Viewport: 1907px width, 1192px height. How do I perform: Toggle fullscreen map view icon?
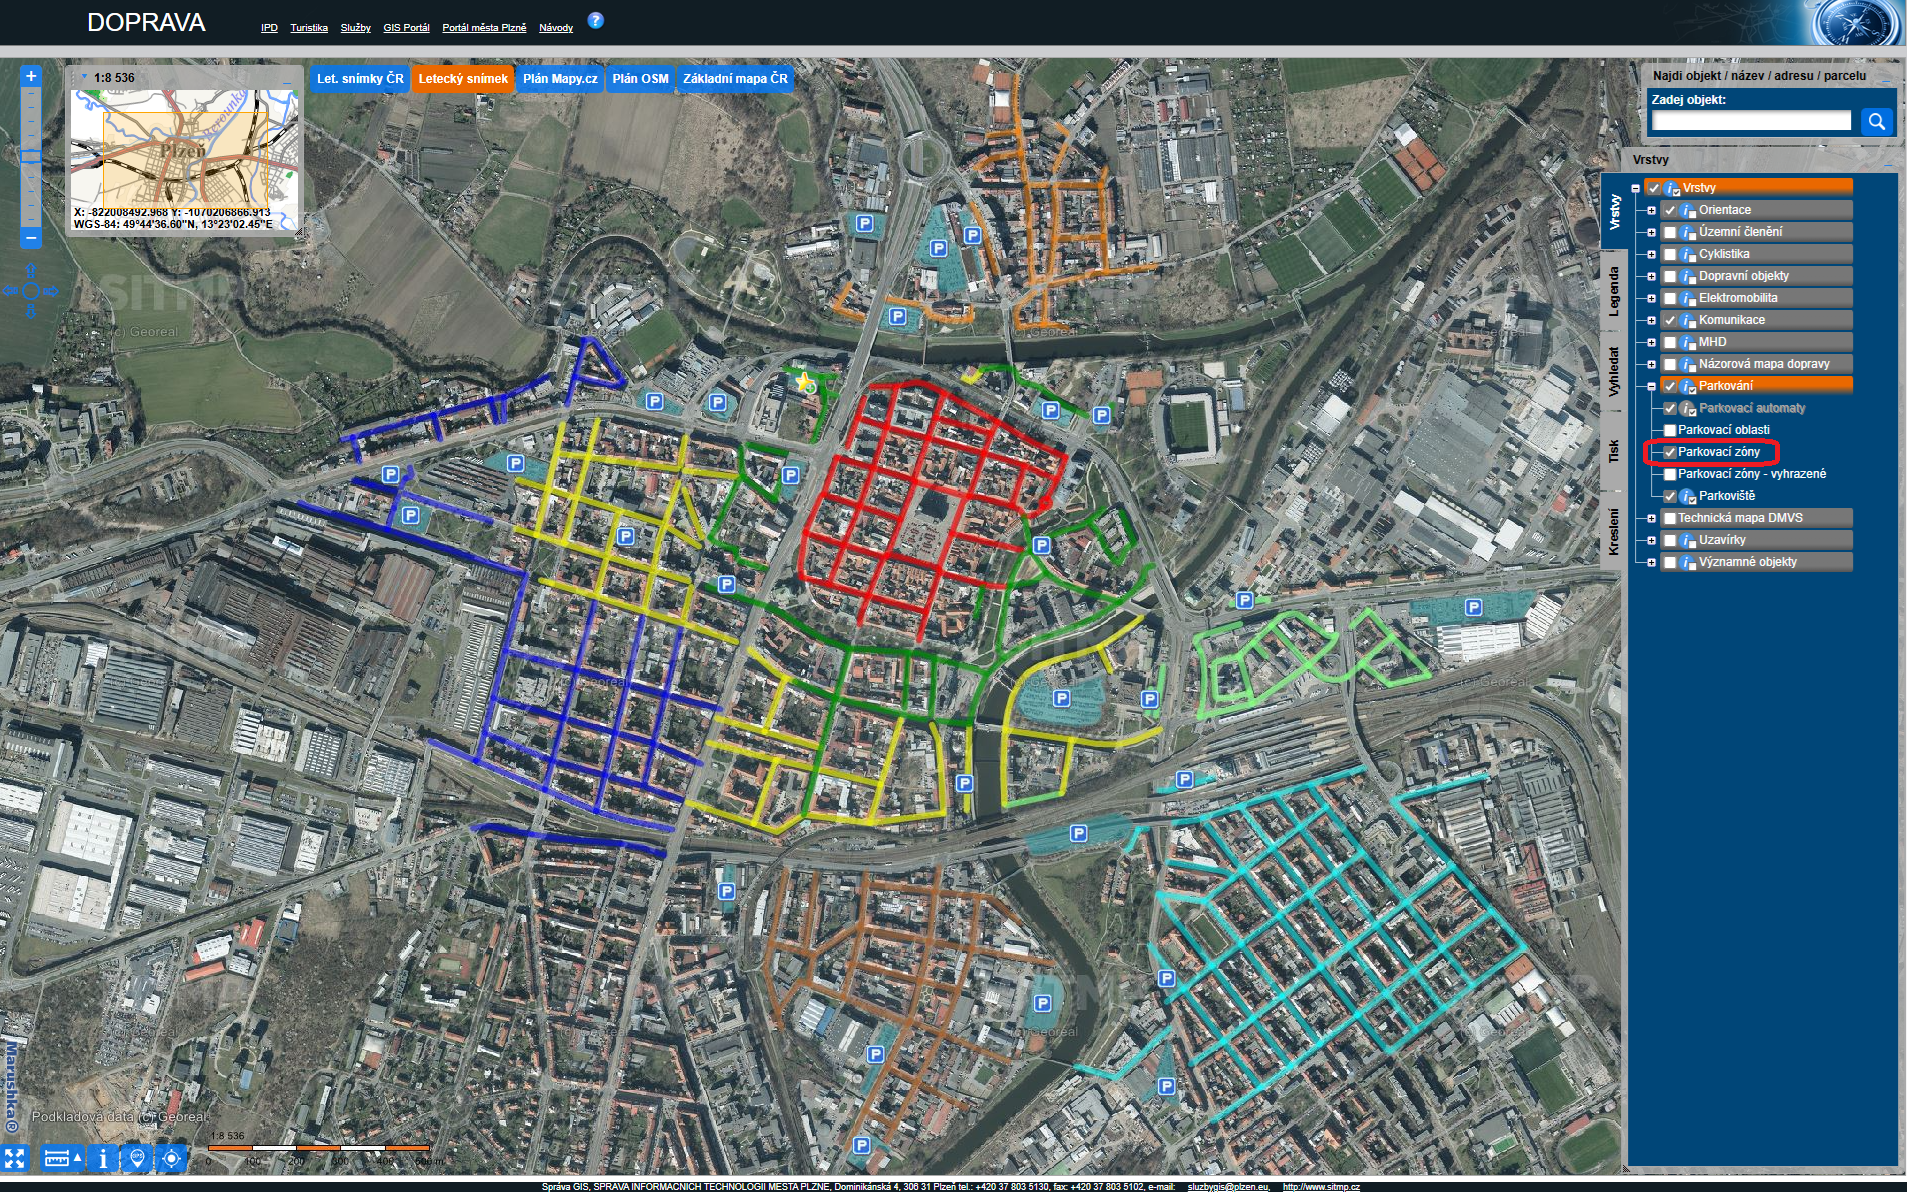click(x=14, y=1158)
